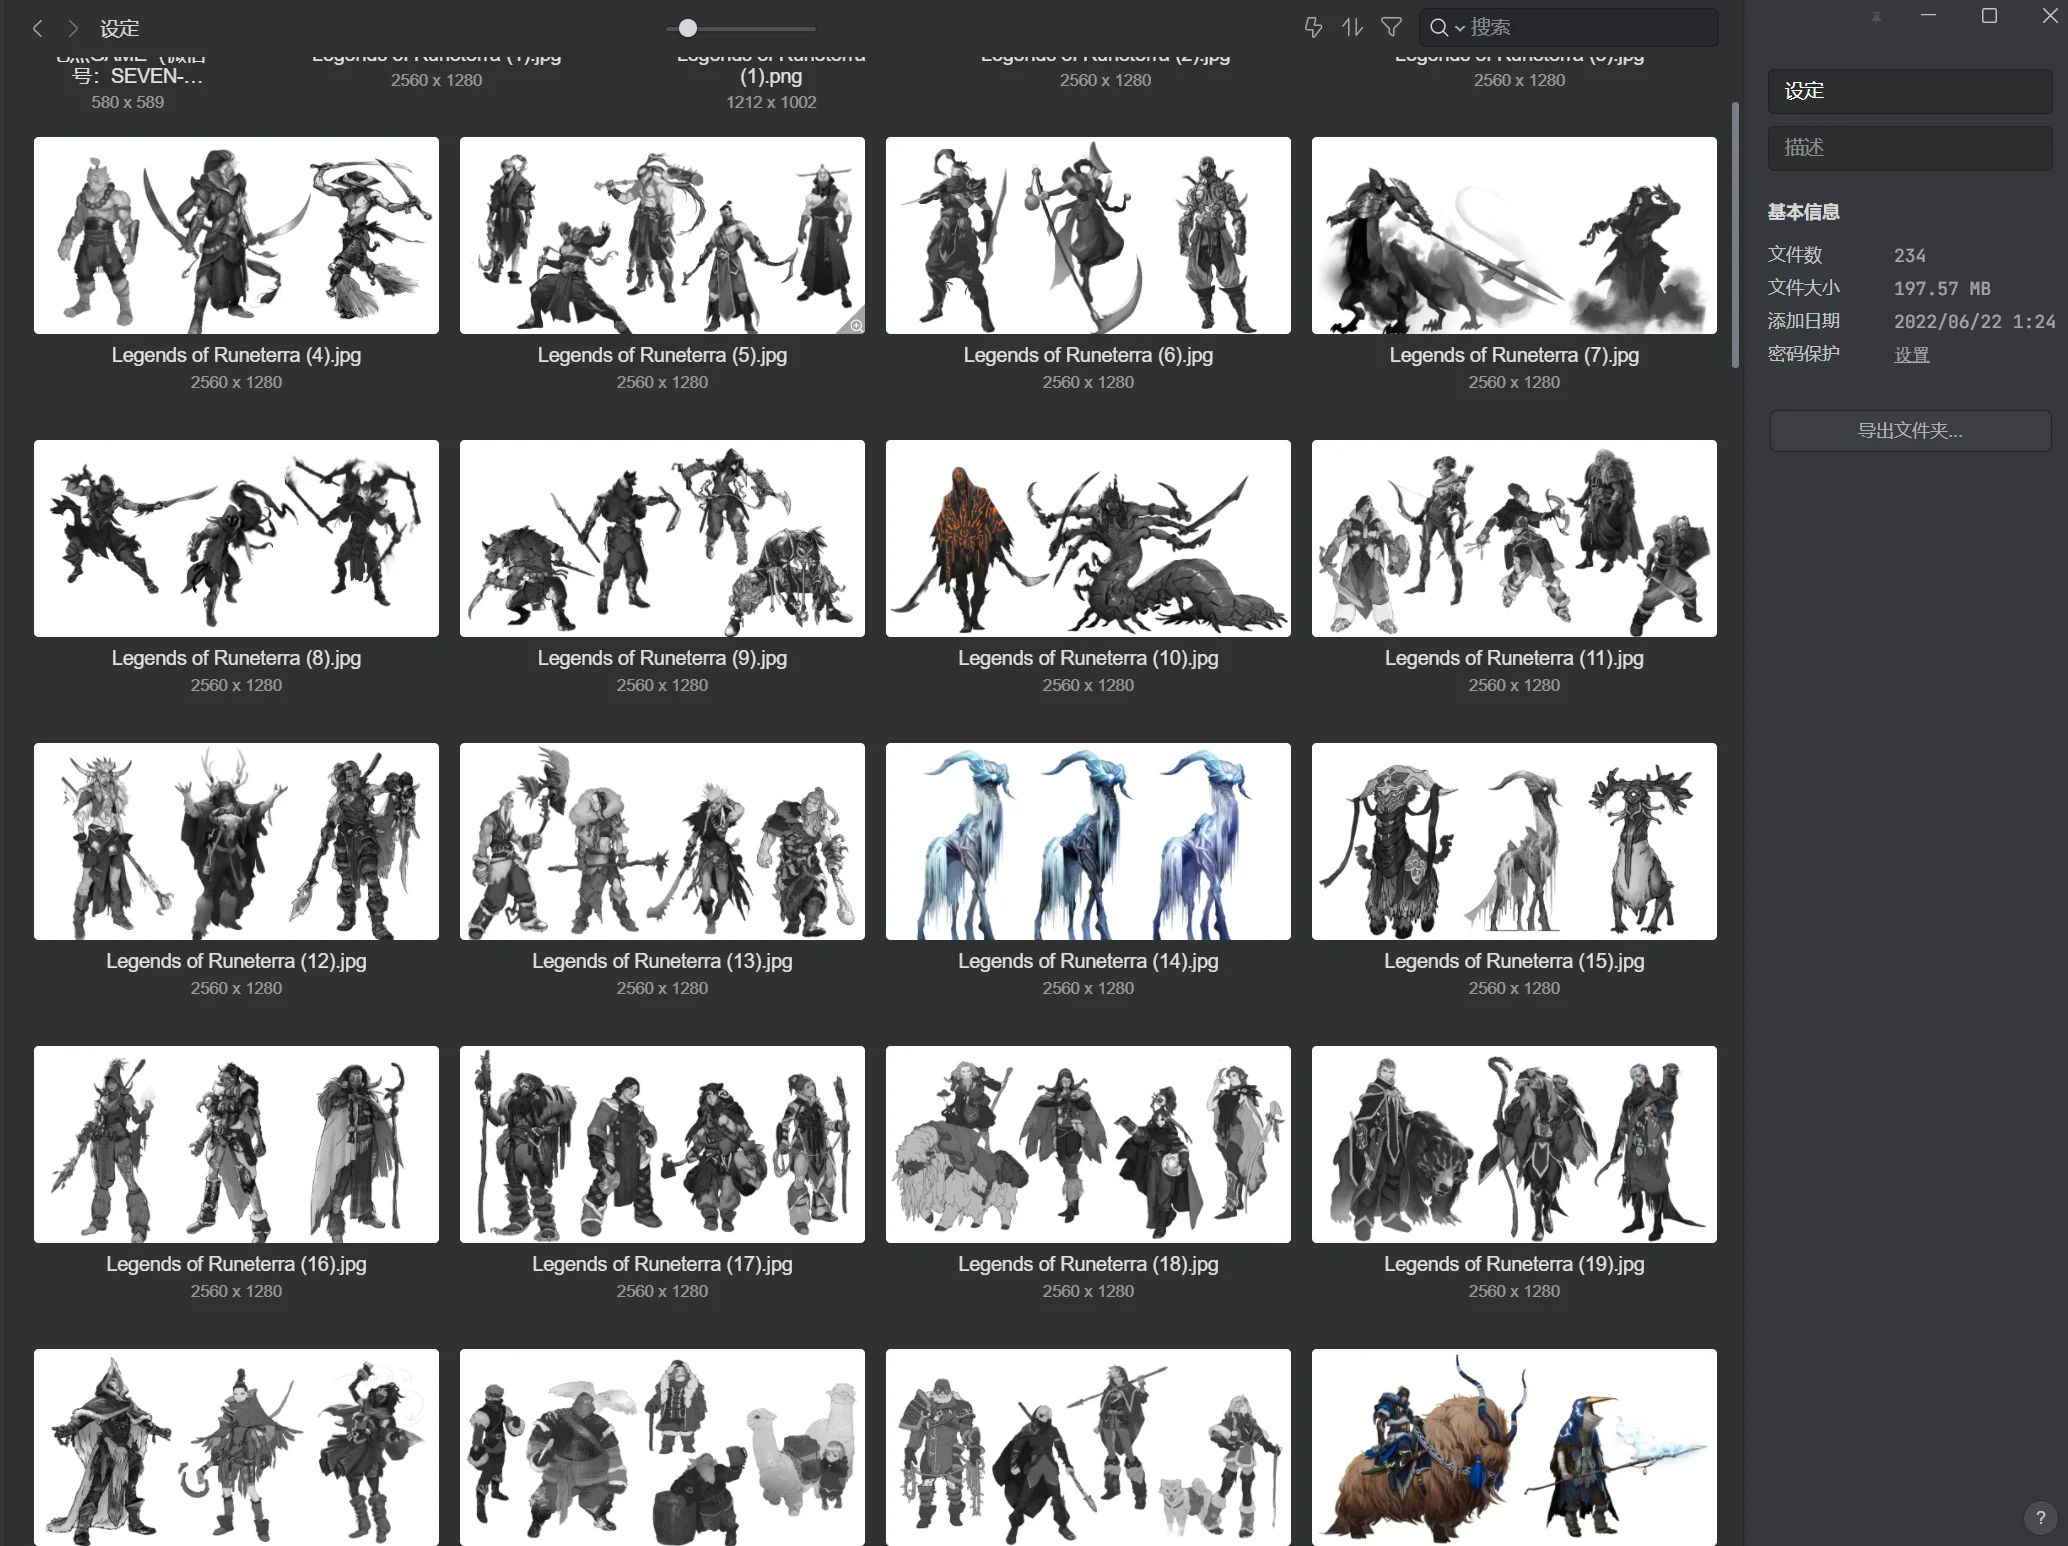Viewport: 2068px width, 1546px height.
Task: Click the thumbnail size slider handle
Action: [x=688, y=28]
